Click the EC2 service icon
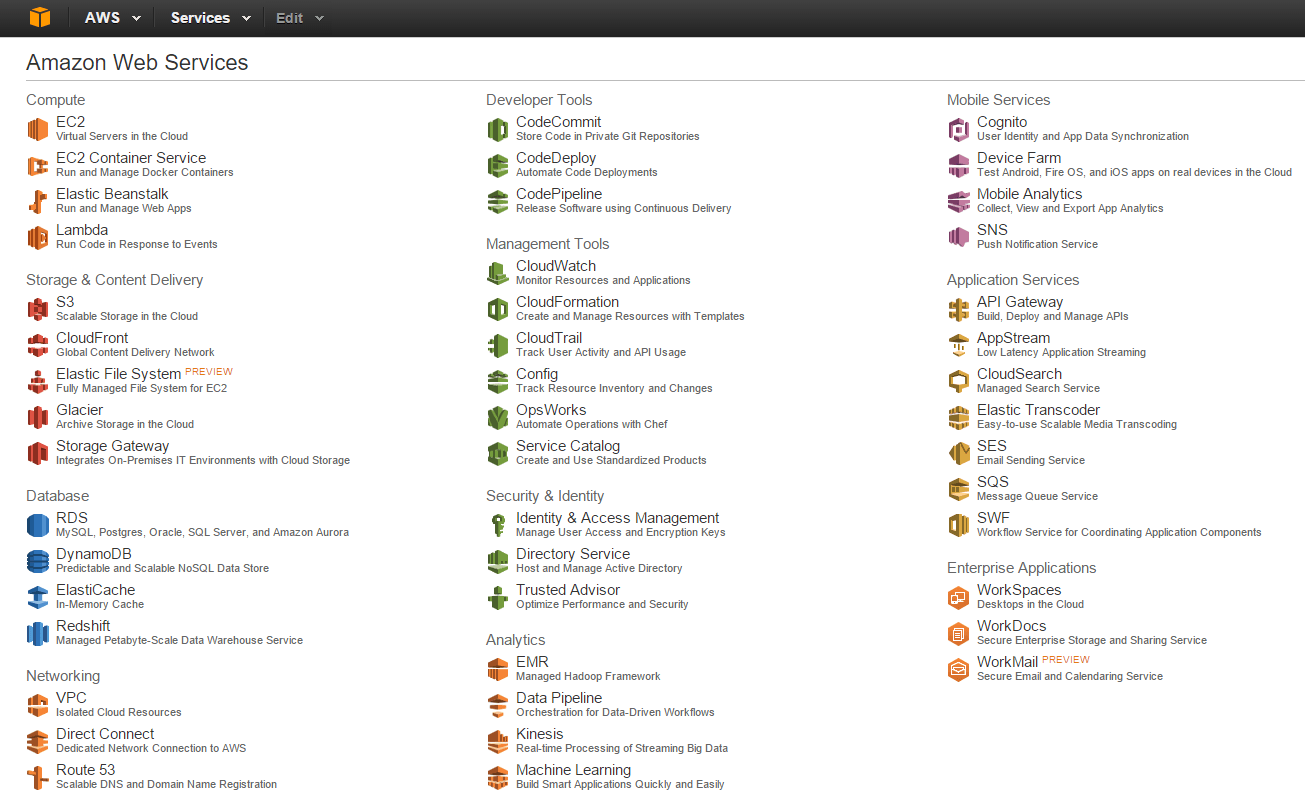This screenshot has width=1305, height=808. click(x=38, y=129)
